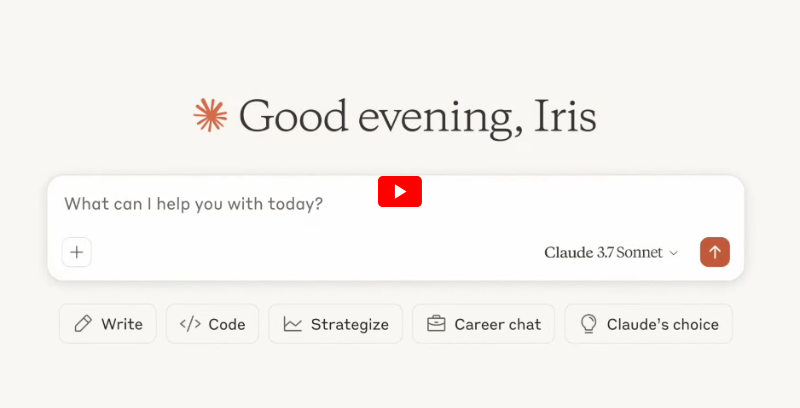Choose the Code suggestion chip
Viewport: 800px width, 408px height.
(213, 324)
